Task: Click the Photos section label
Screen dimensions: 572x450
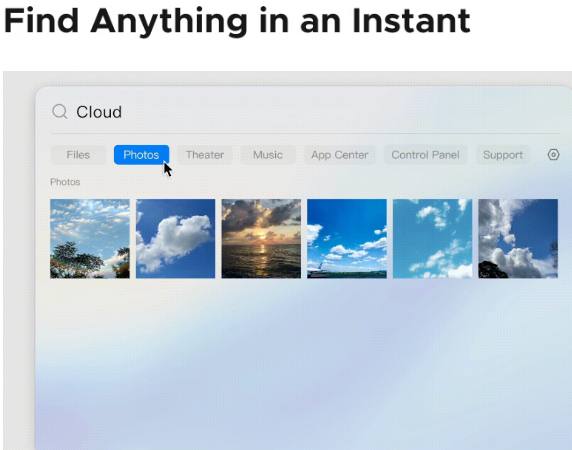Action: pos(65,182)
